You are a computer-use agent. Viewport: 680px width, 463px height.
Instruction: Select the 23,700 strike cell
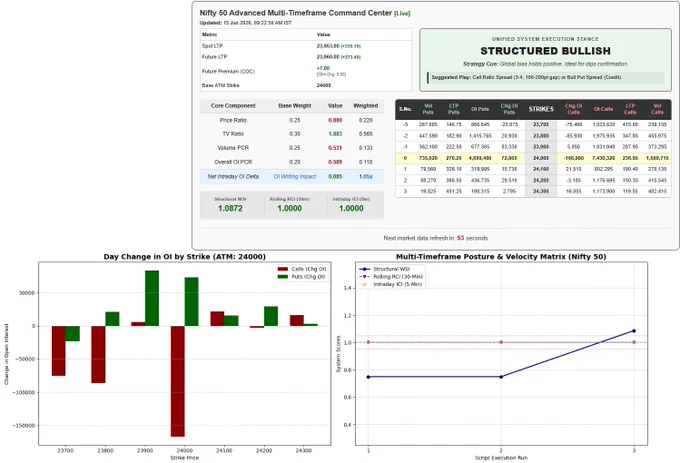pyautogui.click(x=541, y=124)
